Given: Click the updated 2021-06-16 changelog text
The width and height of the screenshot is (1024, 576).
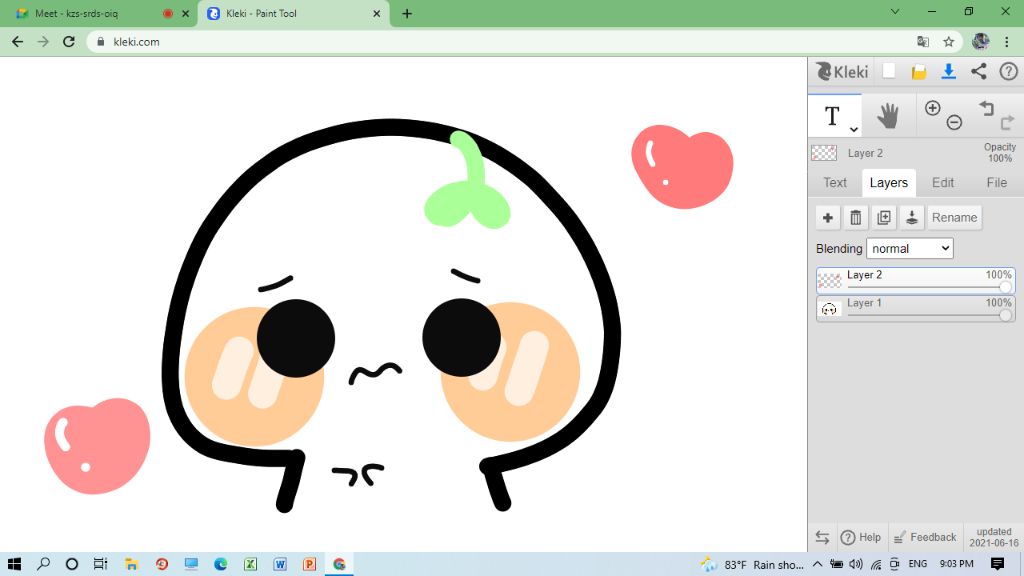Looking at the screenshot, I should coord(993,537).
